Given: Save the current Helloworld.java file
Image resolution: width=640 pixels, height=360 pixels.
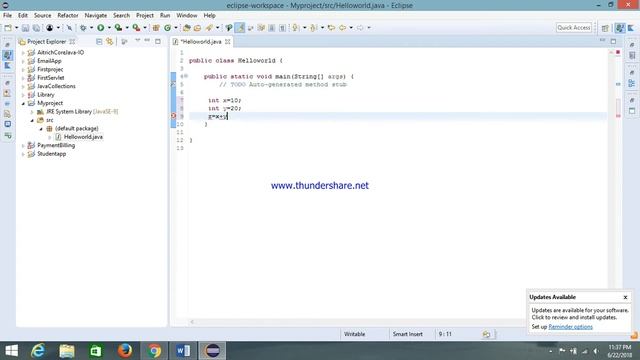Looking at the screenshot, I should 25,28.
